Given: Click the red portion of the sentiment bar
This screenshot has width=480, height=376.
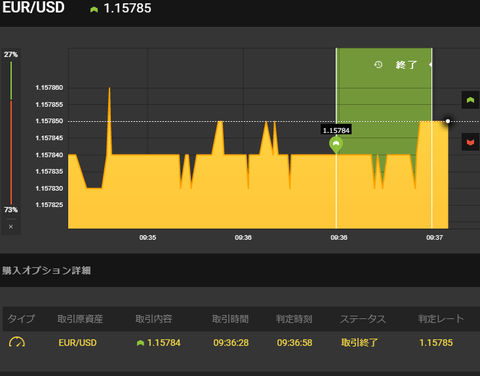Looking at the screenshot, I should pos(11,153).
